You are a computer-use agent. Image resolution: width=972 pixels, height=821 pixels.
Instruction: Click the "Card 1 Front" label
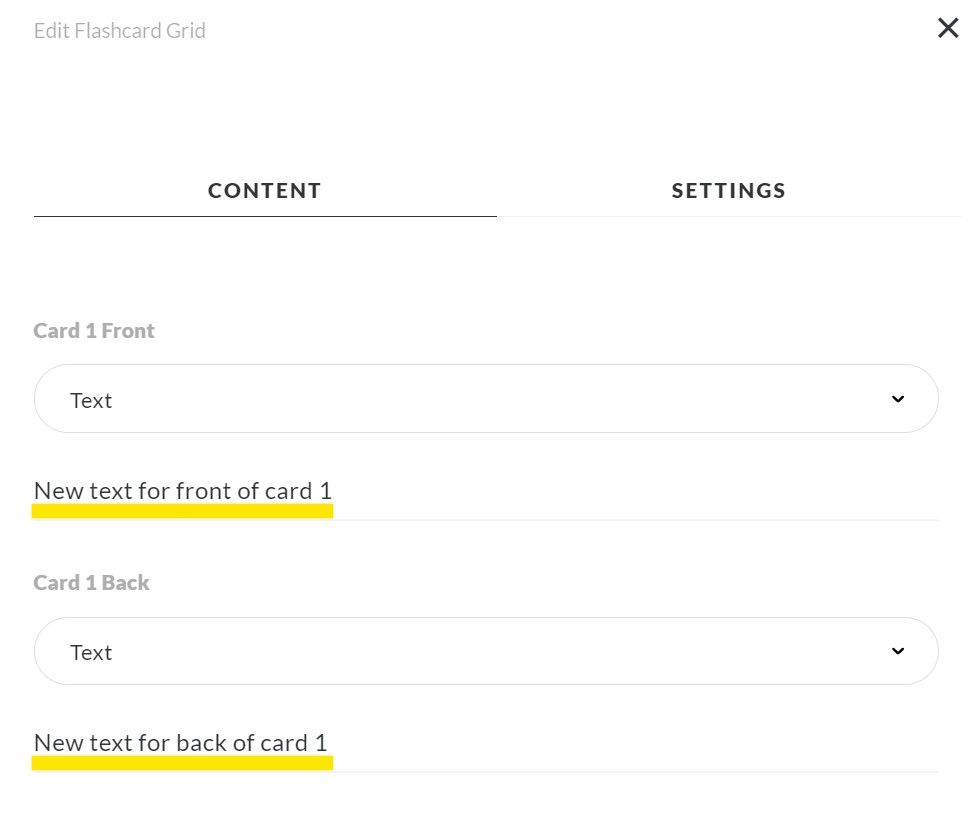[x=94, y=331]
